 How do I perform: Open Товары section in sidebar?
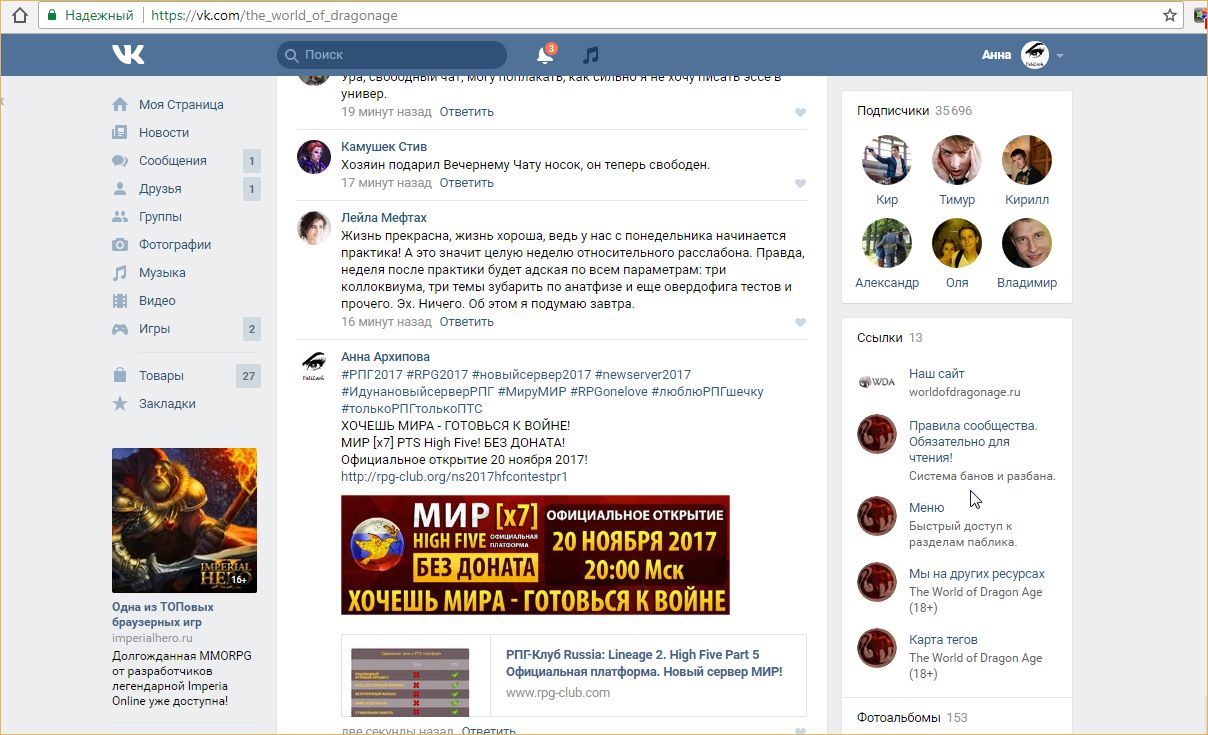click(161, 376)
